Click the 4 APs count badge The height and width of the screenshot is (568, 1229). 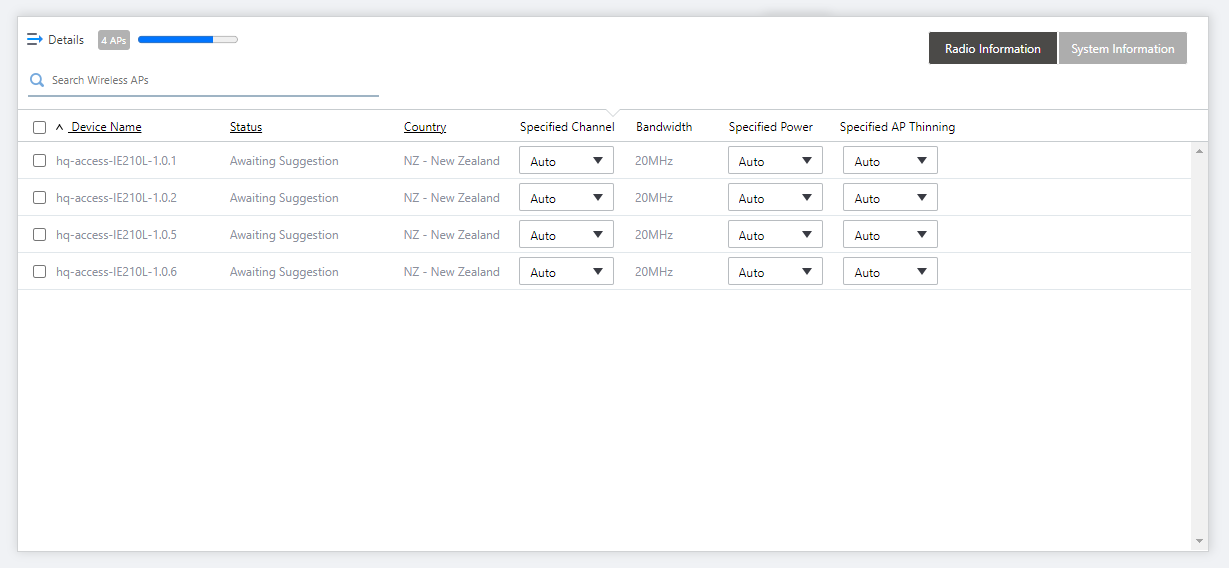113,40
